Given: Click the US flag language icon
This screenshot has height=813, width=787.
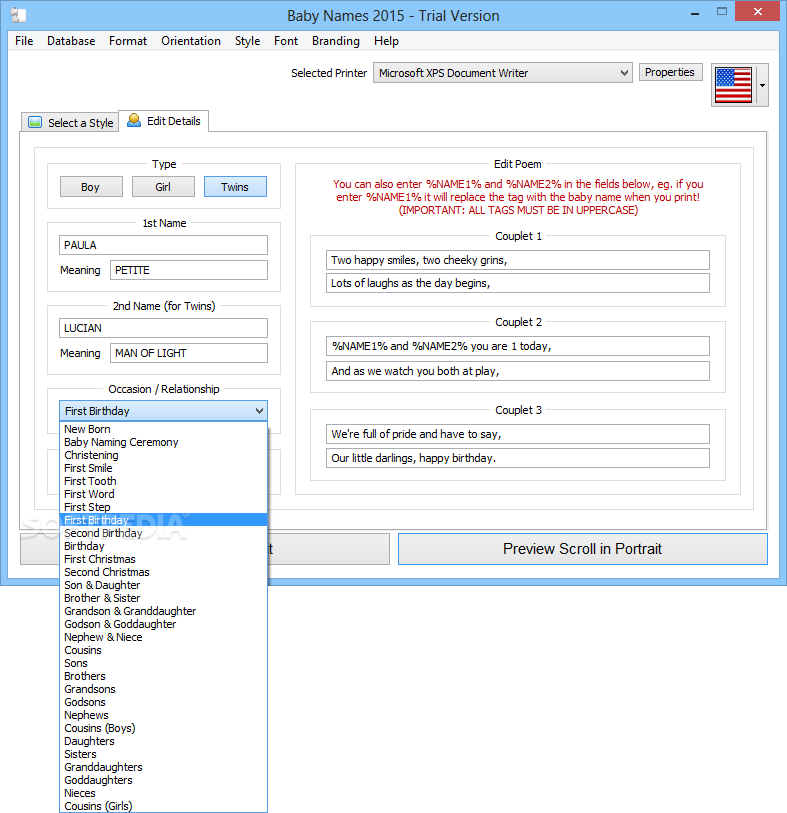Looking at the screenshot, I should click(733, 85).
